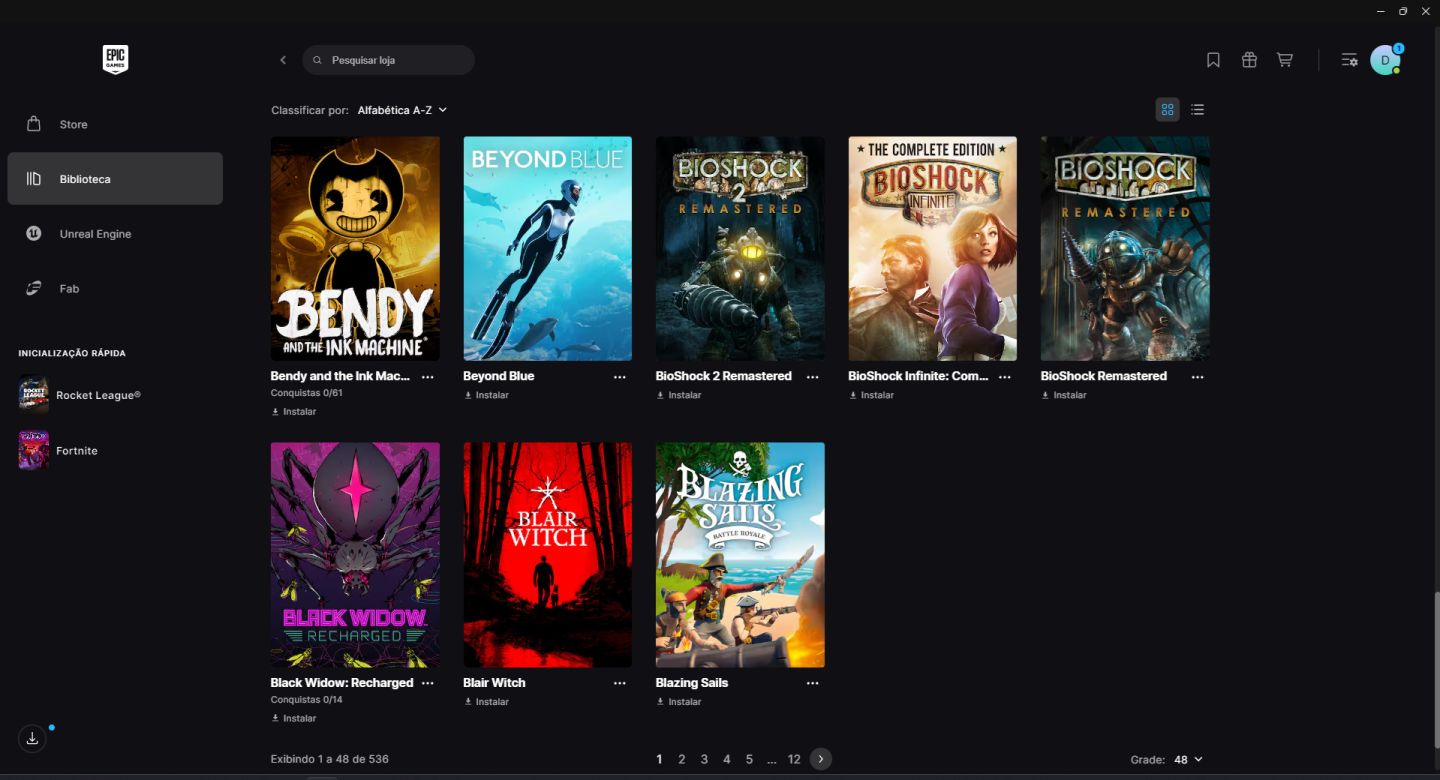Open the D profile avatar
The width and height of the screenshot is (1440, 780).
tap(1385, 60)
